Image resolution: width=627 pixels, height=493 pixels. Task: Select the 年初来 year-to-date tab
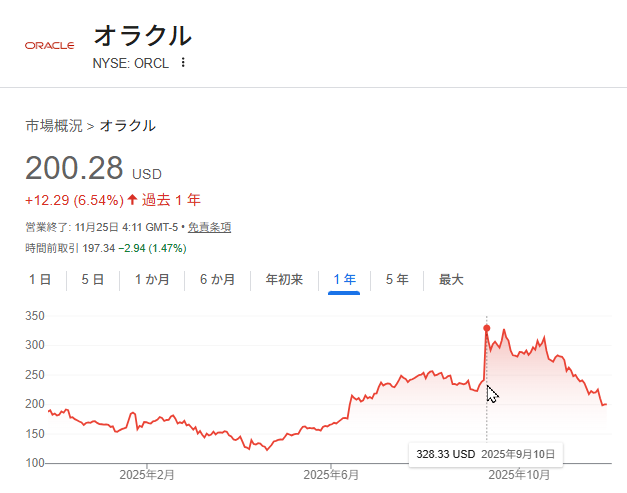coord(284,280)
